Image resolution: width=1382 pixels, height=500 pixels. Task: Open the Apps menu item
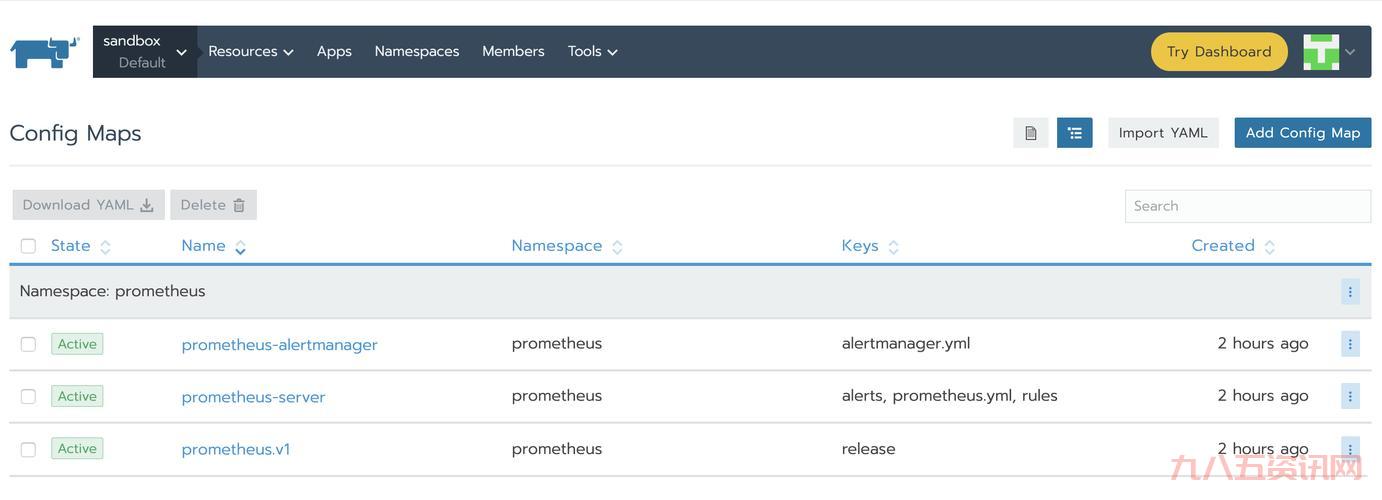334,52
